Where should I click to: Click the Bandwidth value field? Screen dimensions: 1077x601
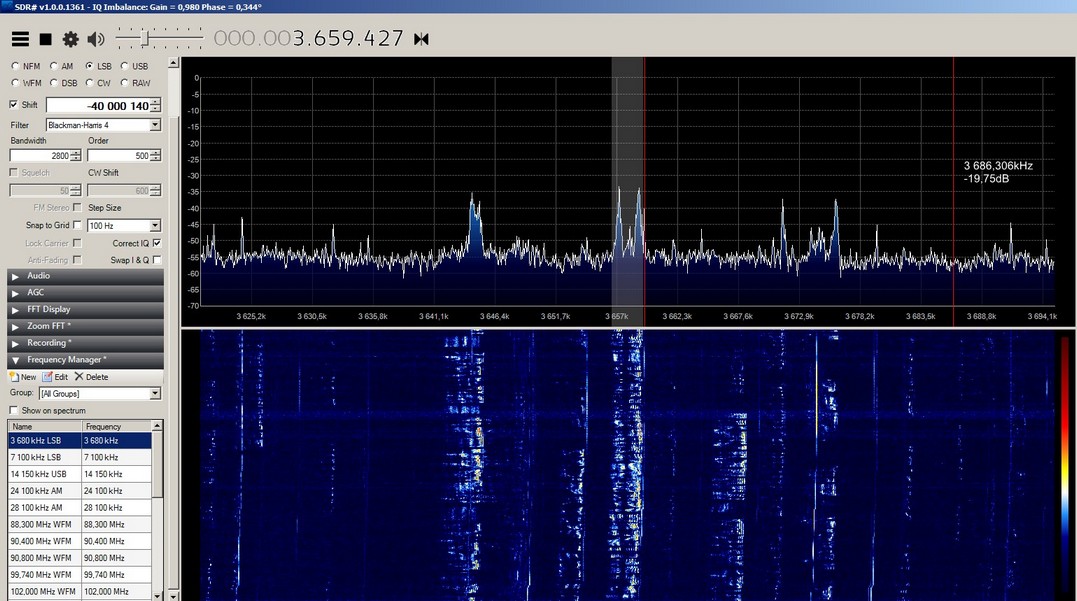40,156
